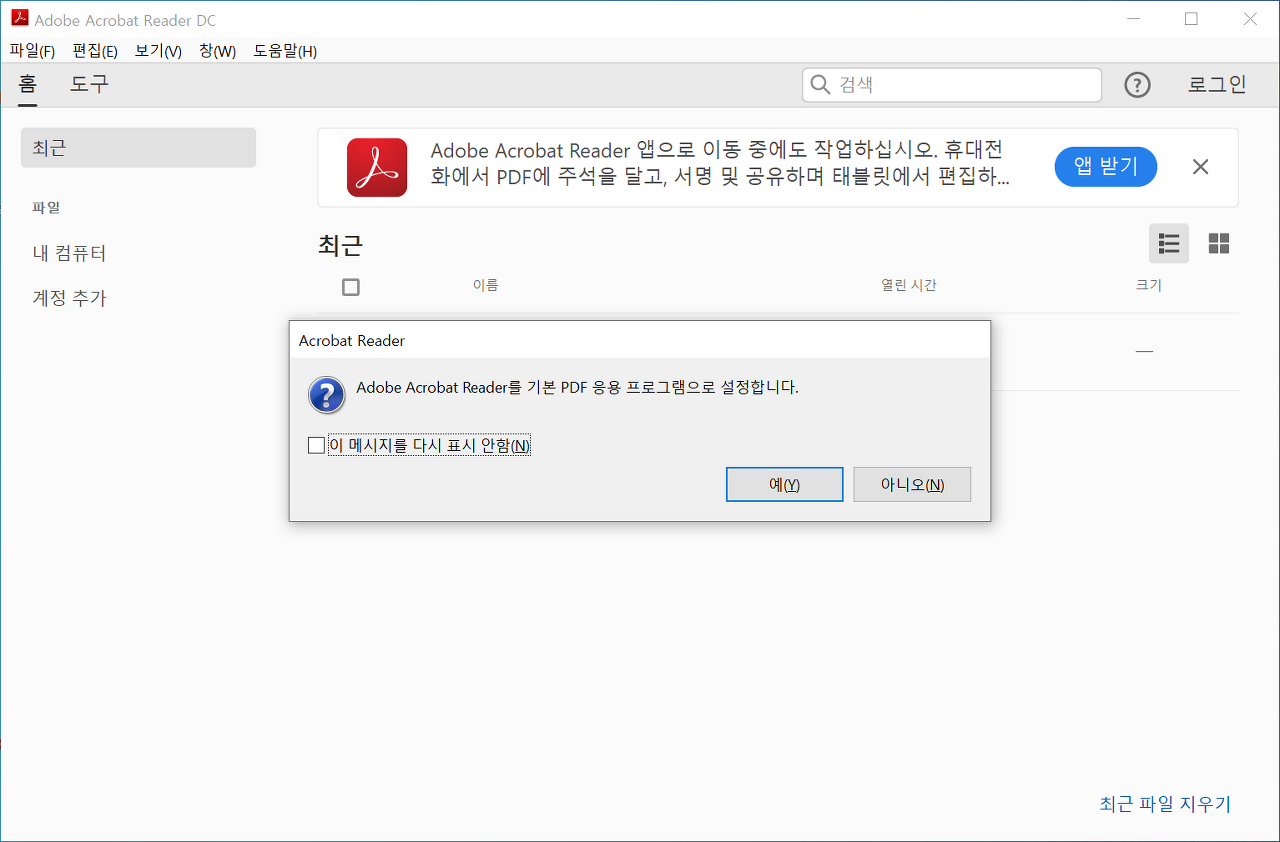Viewport: 1280px width, 842px height.
Task: Open 내 컴퓨터 in the sidebar
Action: (70, 253)
